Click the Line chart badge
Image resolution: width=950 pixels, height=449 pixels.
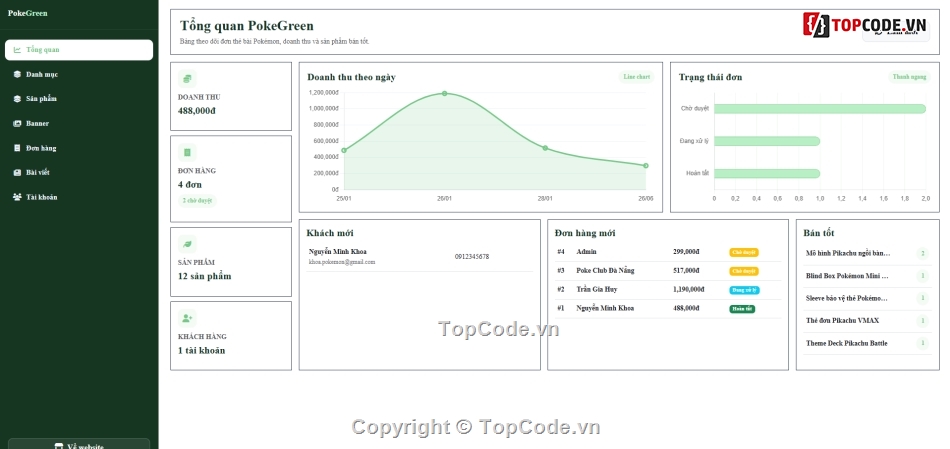[637, 77]
